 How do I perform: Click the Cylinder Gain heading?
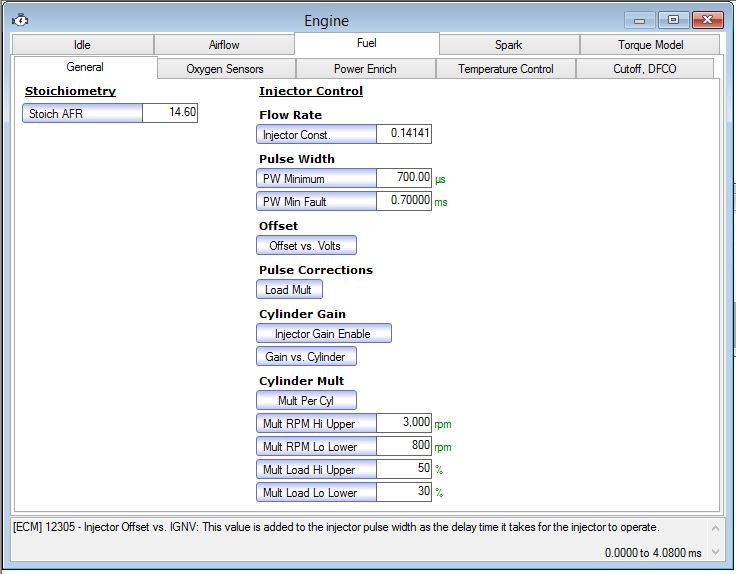(x=302, y=314)
